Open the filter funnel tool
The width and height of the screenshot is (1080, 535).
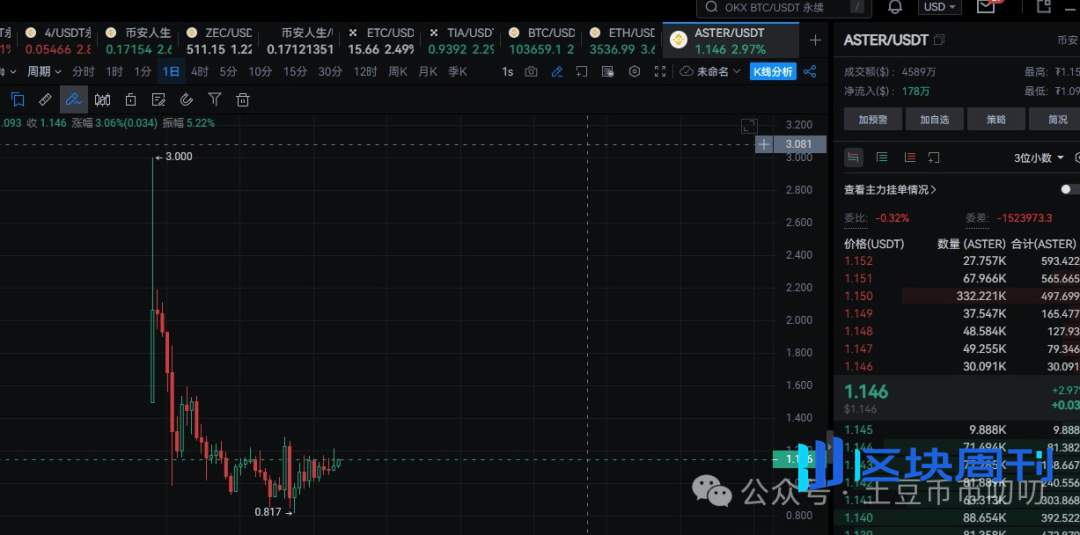[x=214, y=99]
